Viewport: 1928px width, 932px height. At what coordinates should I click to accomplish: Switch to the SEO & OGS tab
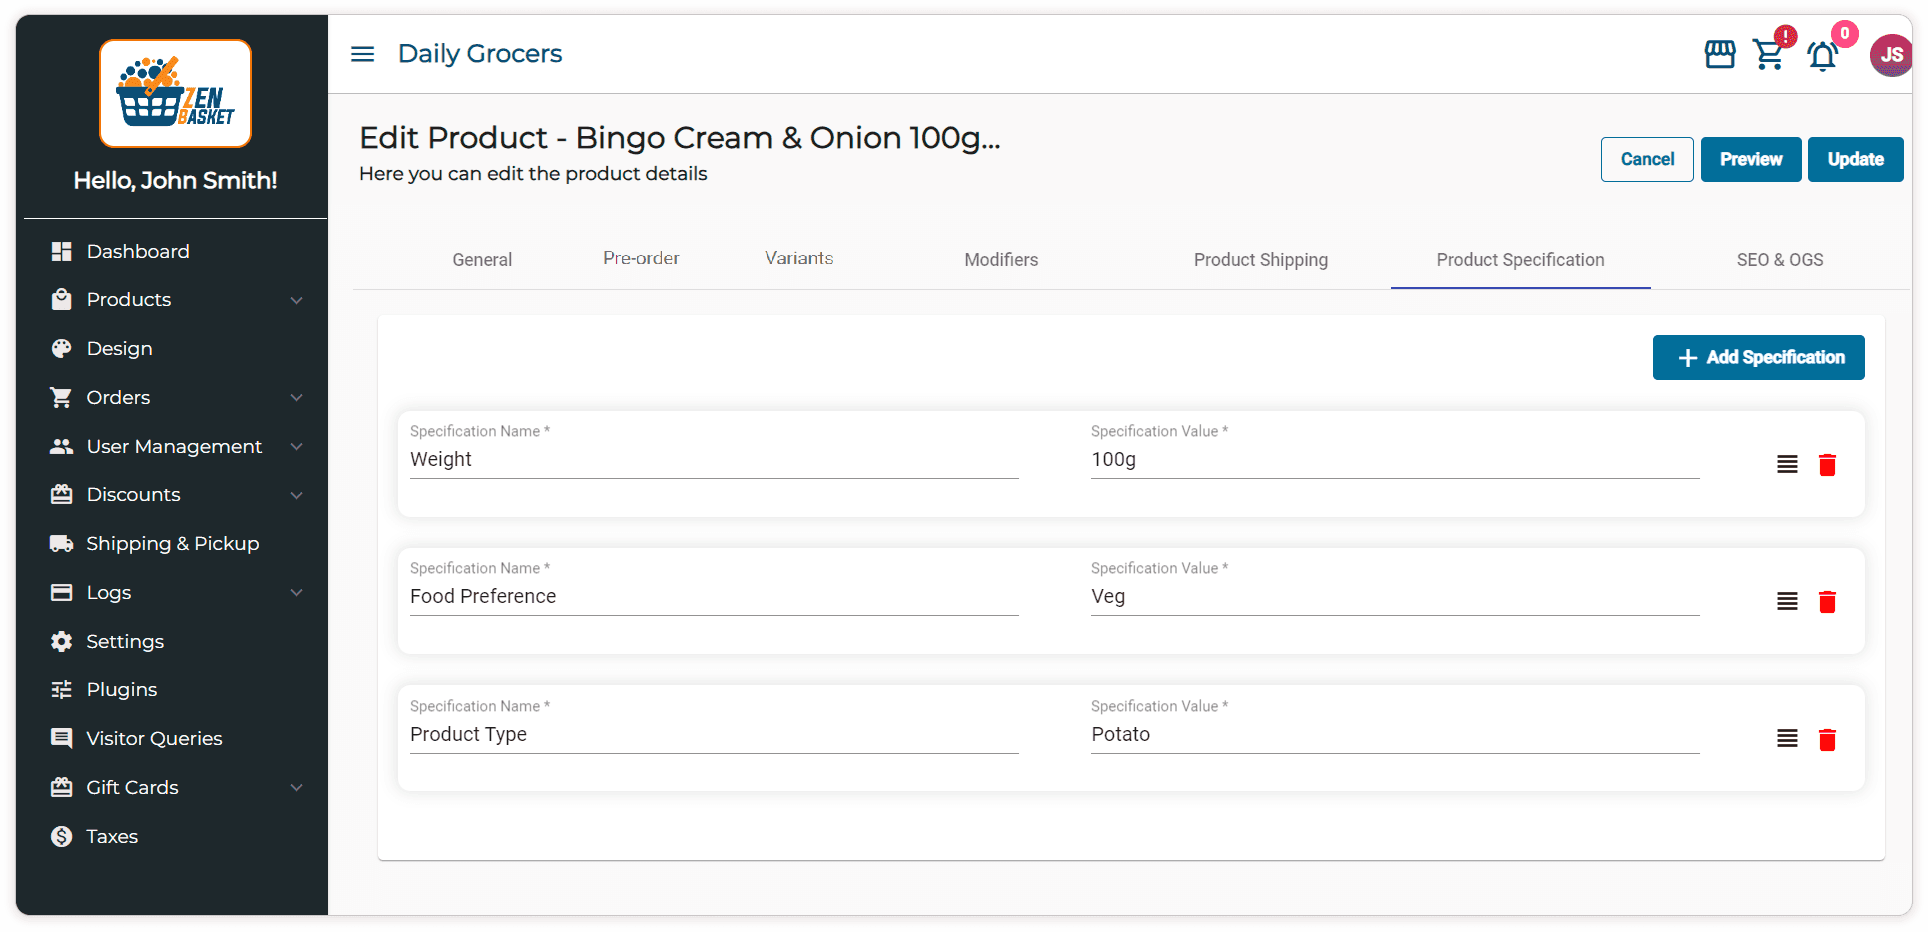pyautogui.click(x=1779, y=260)
